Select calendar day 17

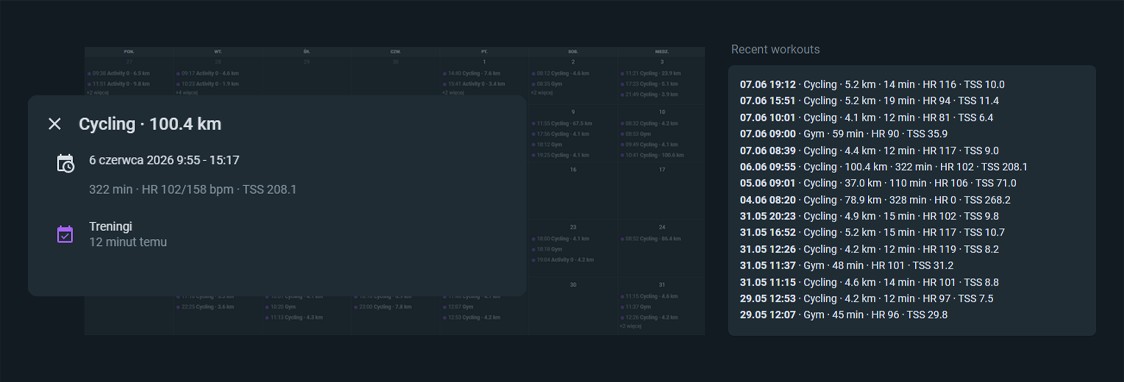[662, 170]
